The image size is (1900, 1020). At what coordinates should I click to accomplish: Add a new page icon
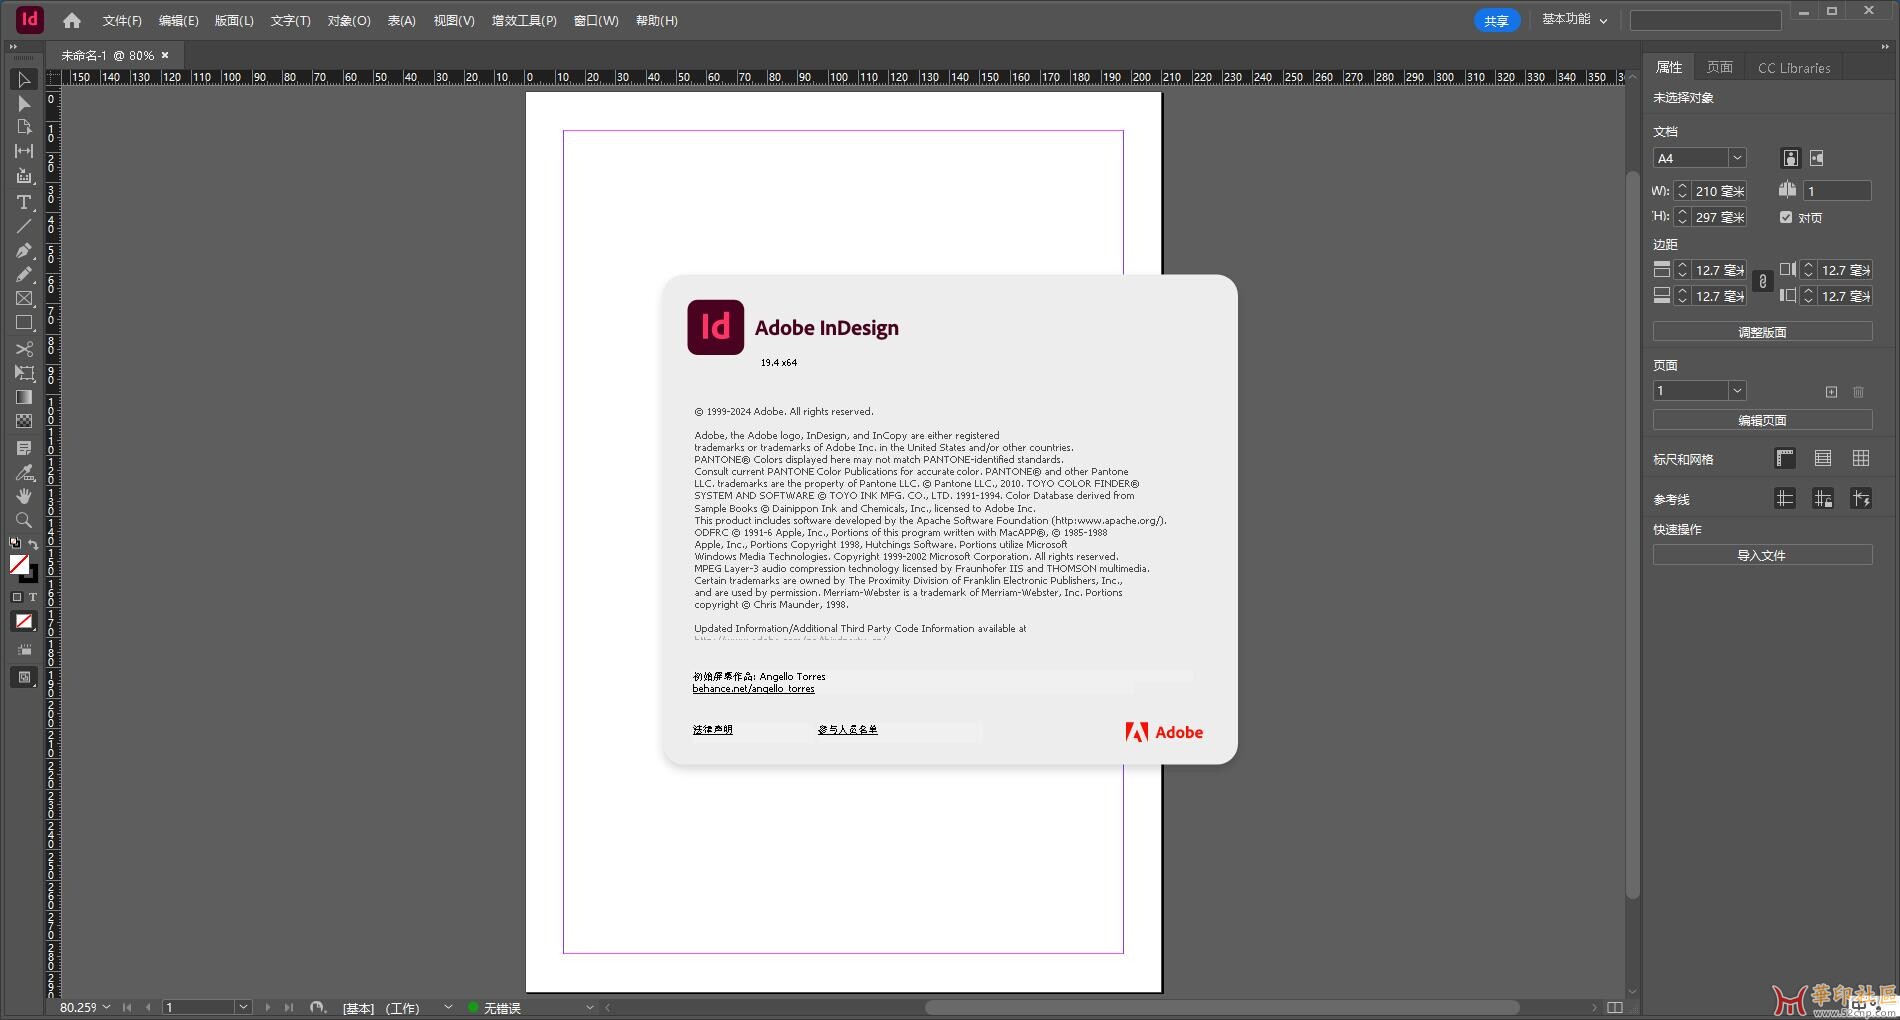[1831, 392]
